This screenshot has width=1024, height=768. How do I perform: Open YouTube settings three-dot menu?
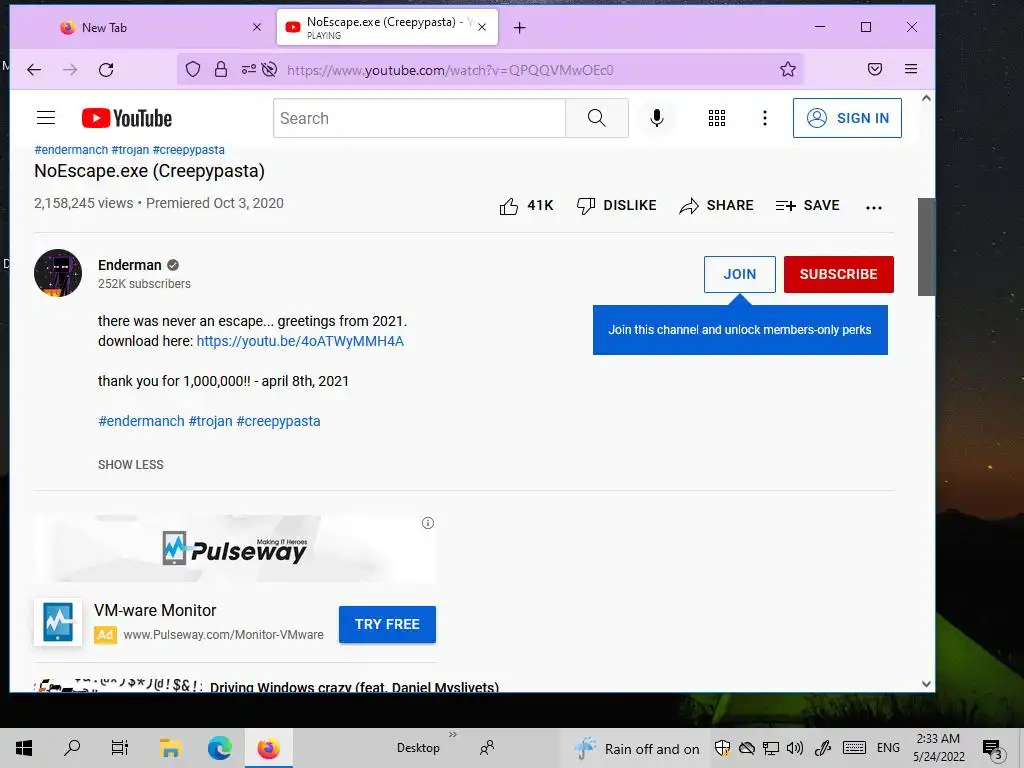coord(765,118)
